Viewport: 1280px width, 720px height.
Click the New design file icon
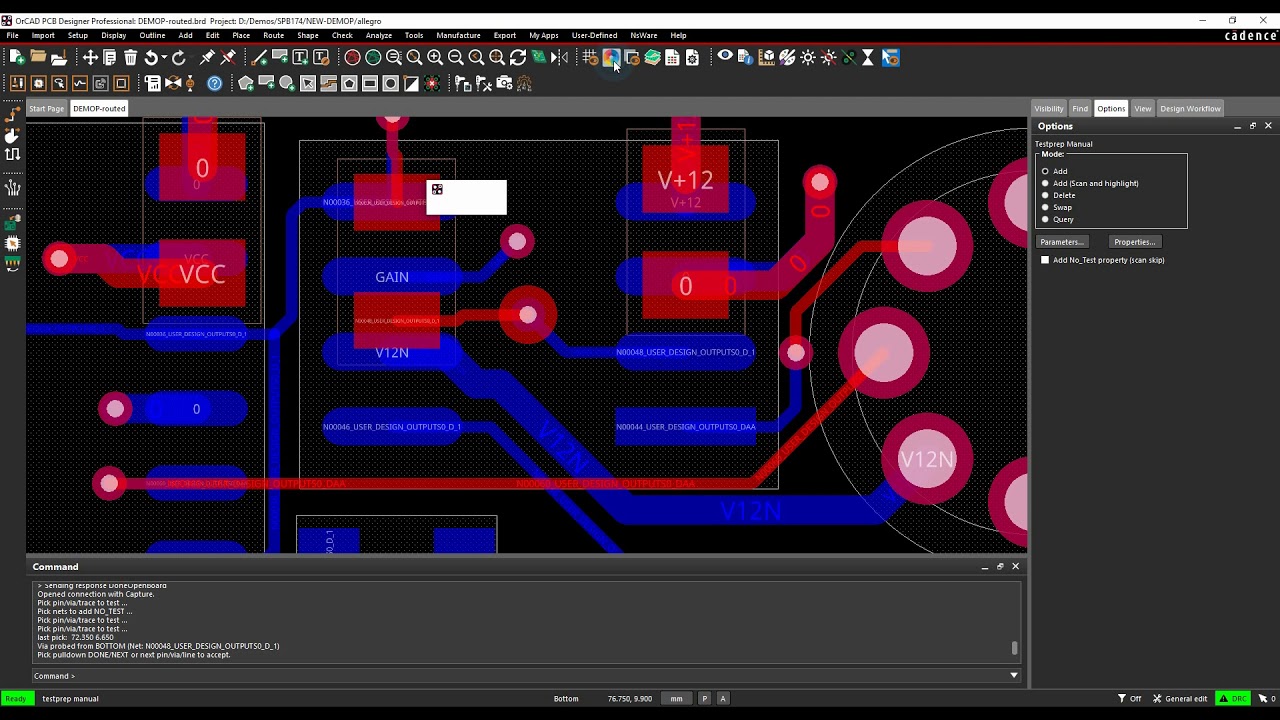point(17,57)
